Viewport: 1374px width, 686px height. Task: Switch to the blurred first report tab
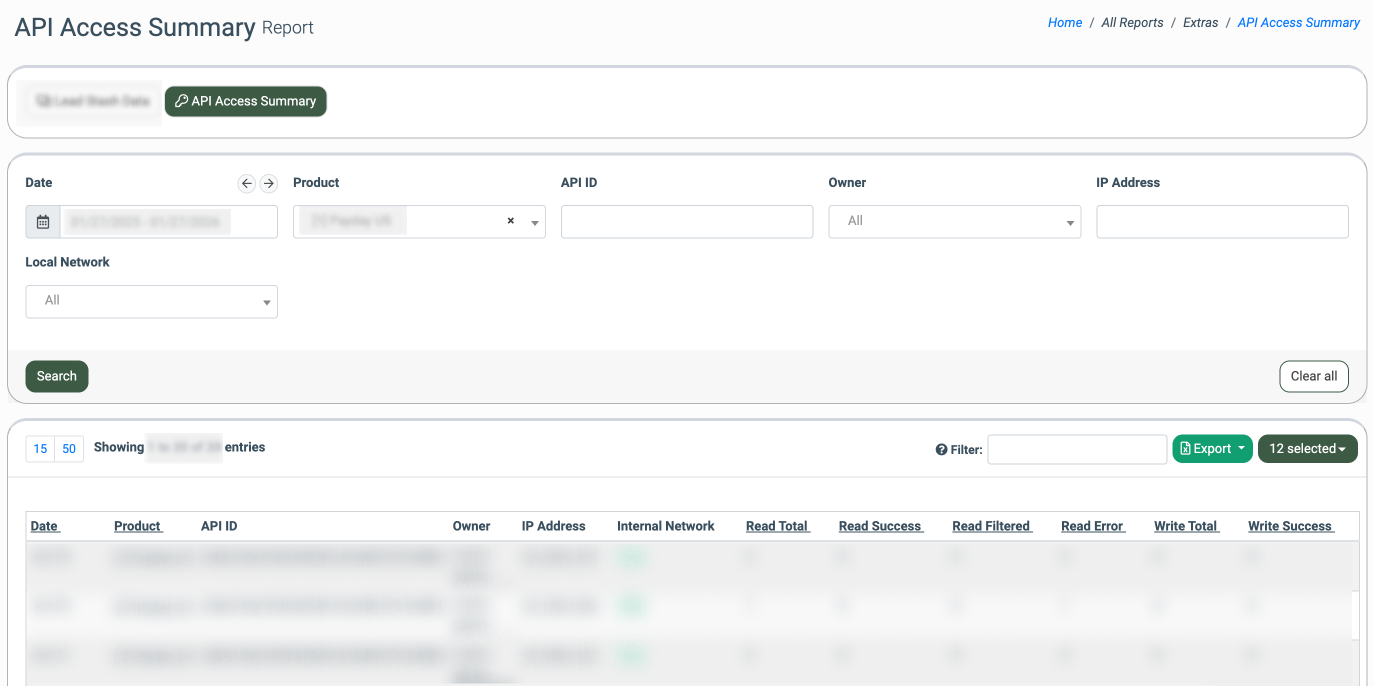click(91, 101)
